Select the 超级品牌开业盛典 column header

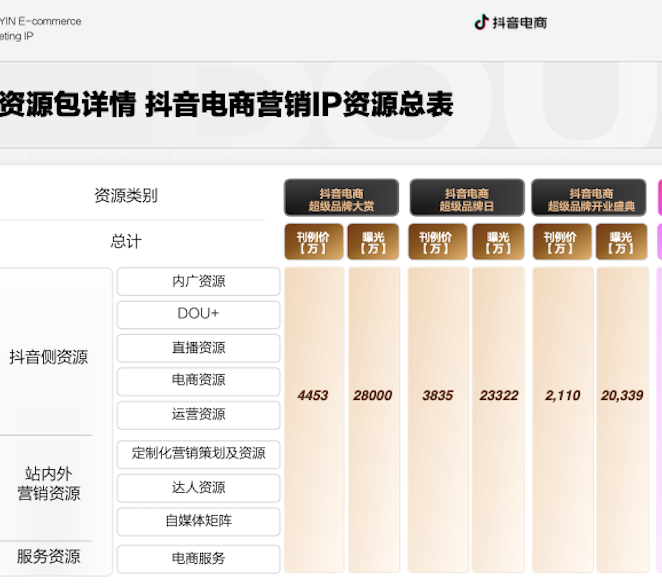click(x=591, y=199)
